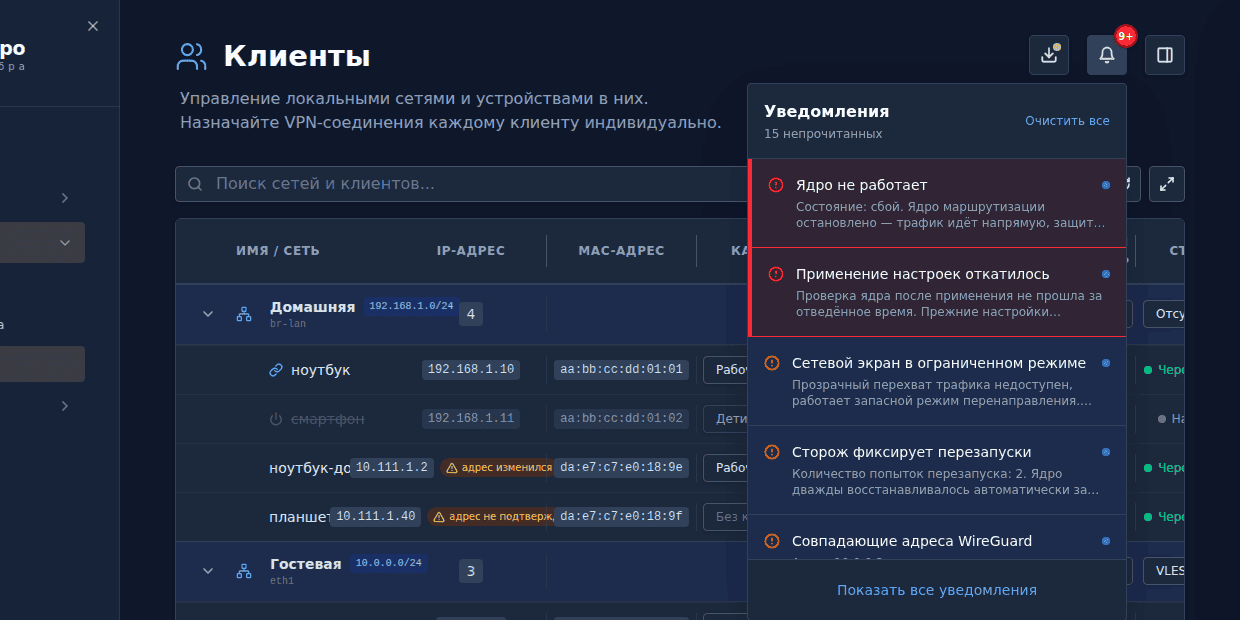
Task: Open the Сетевой экран в ограниченном режиме notification
Action: click(x=937, y=381)
